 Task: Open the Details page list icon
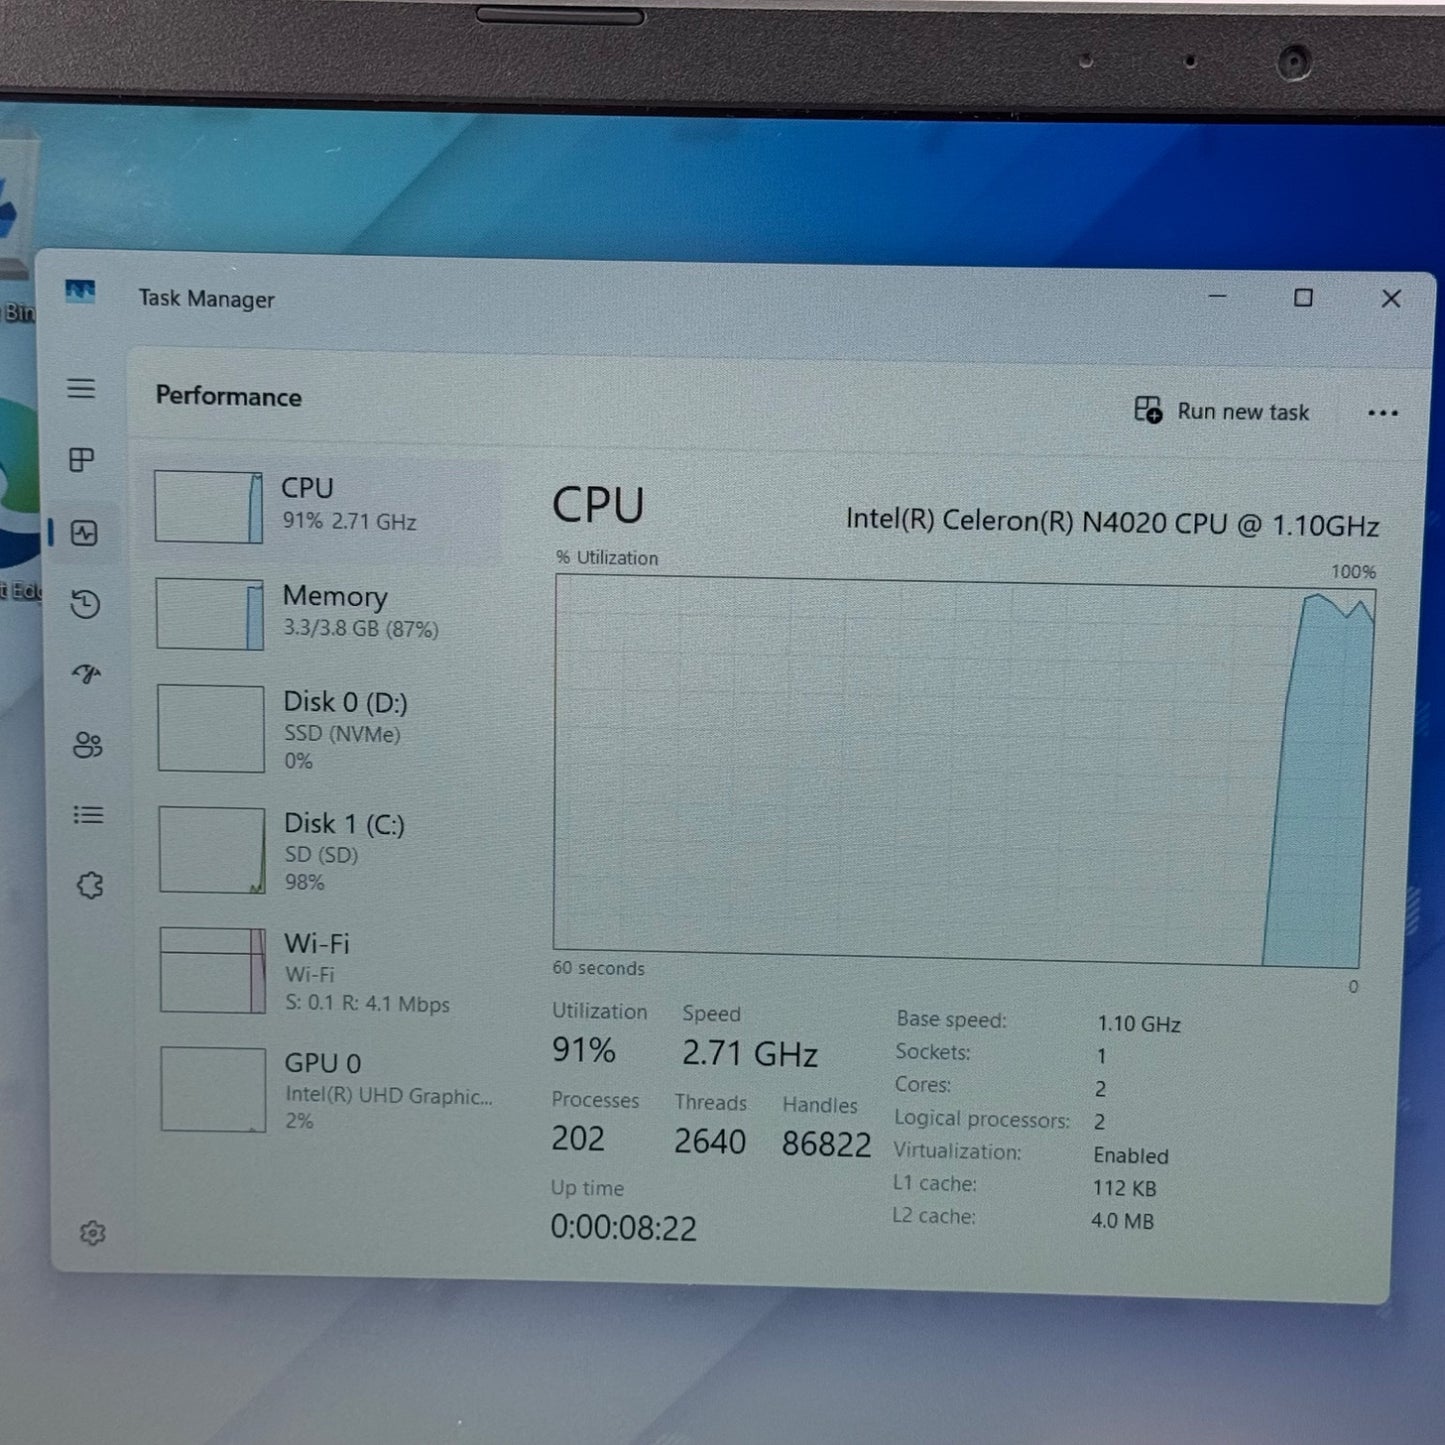(x=88, y=815)
